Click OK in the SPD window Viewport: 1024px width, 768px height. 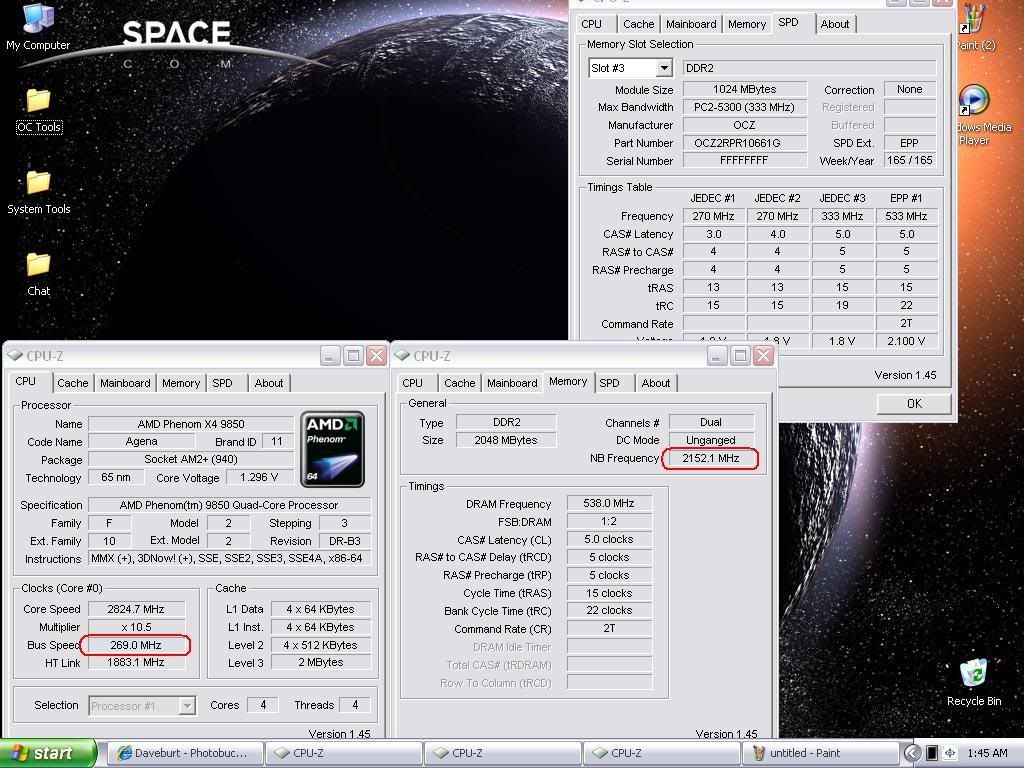(914, 404)
